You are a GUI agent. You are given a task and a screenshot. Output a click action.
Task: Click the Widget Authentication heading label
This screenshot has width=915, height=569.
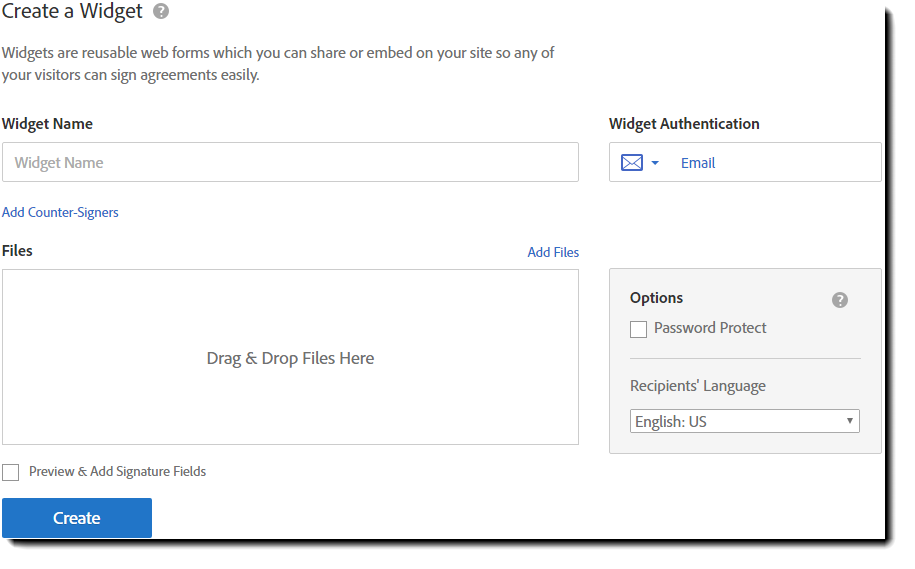[x=684, y=124]
